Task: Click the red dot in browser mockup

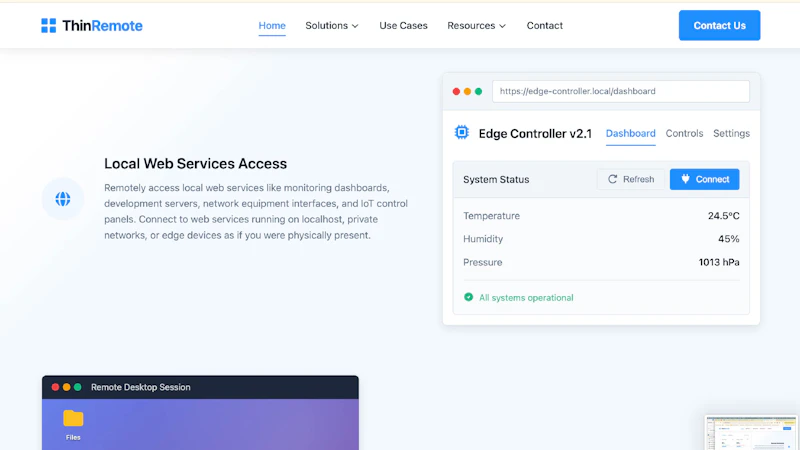Action: click(x=456, y=91)
